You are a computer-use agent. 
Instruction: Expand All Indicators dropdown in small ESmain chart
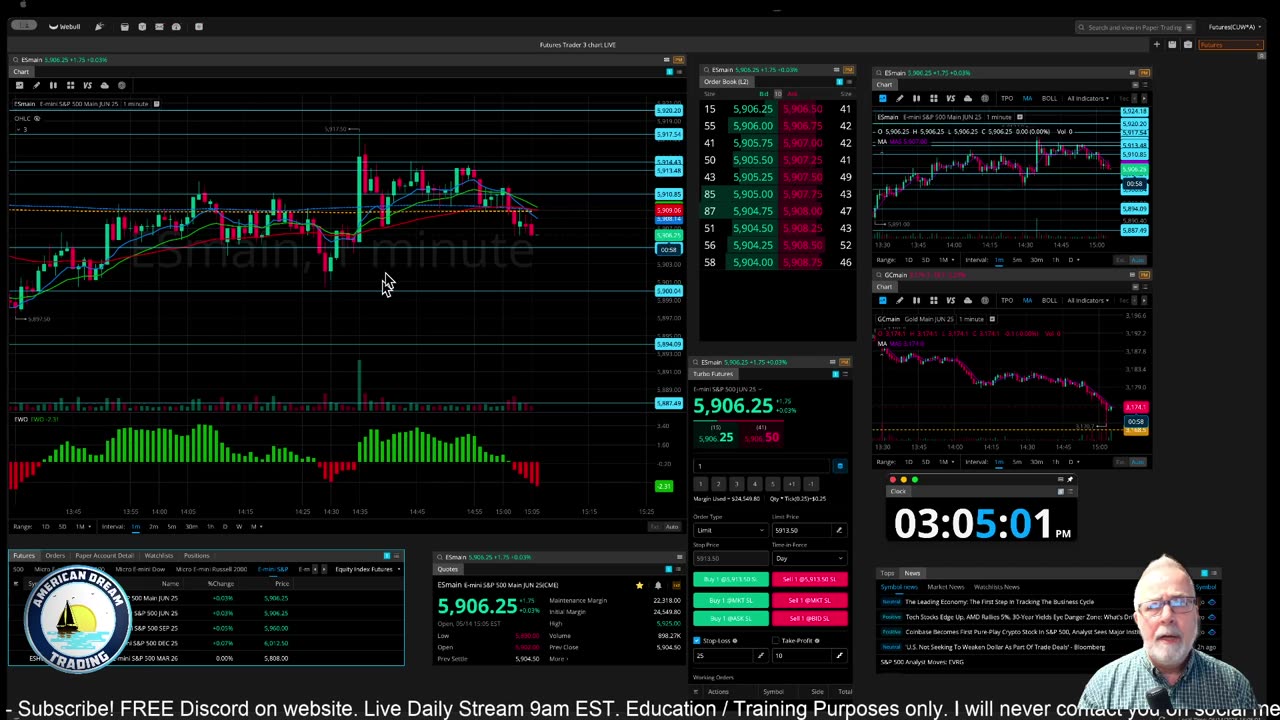coord(1090,98)
